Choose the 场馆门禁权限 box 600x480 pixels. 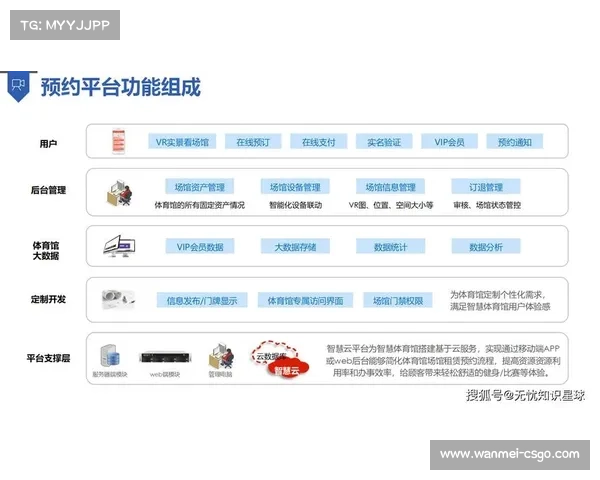[398, 300]
